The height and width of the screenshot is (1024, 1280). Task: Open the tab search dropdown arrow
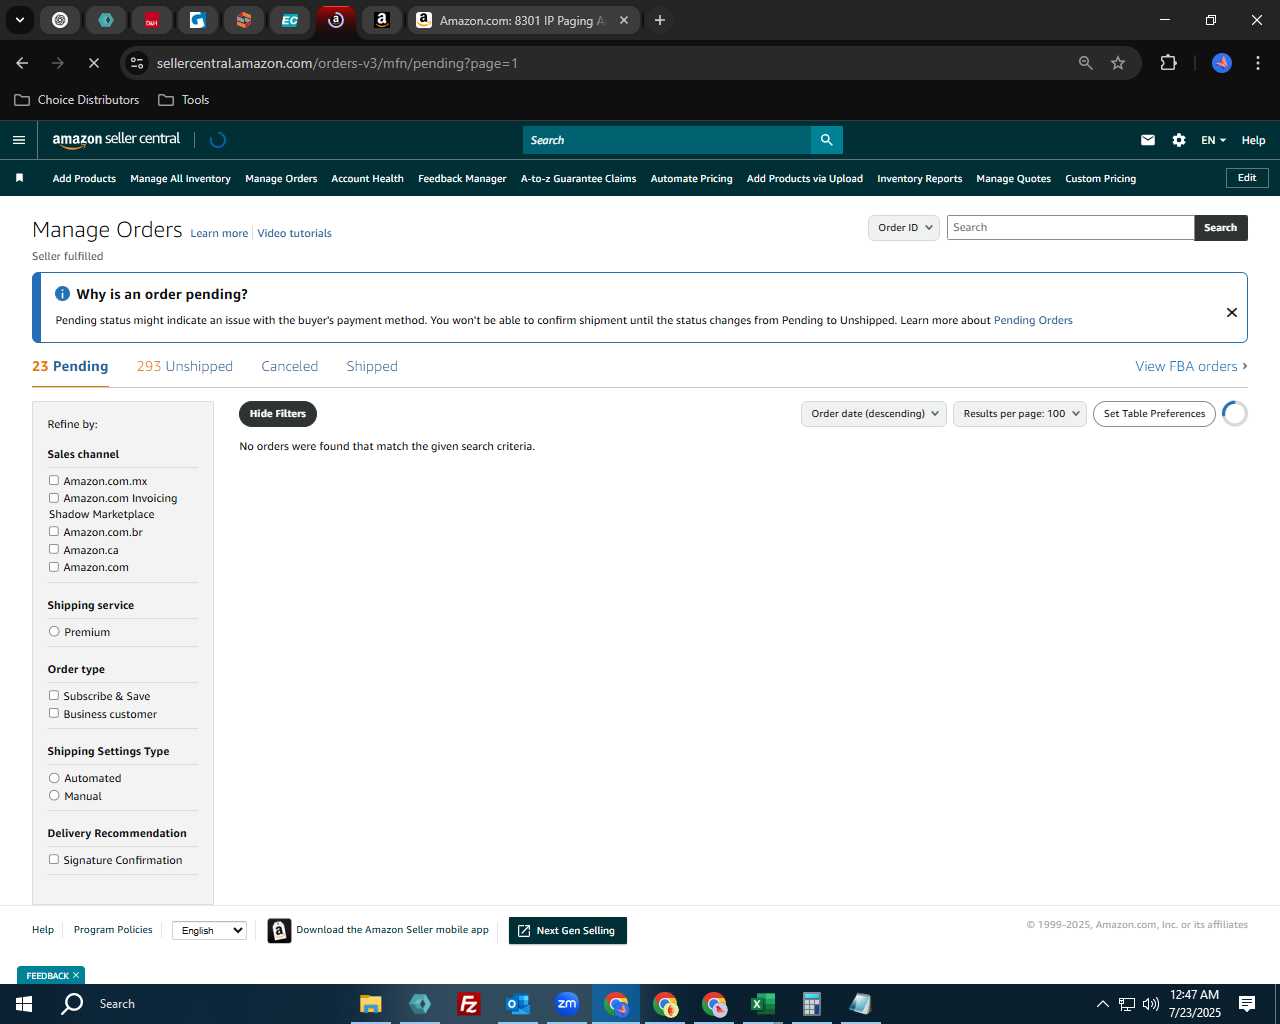click(x=19, y=20)
